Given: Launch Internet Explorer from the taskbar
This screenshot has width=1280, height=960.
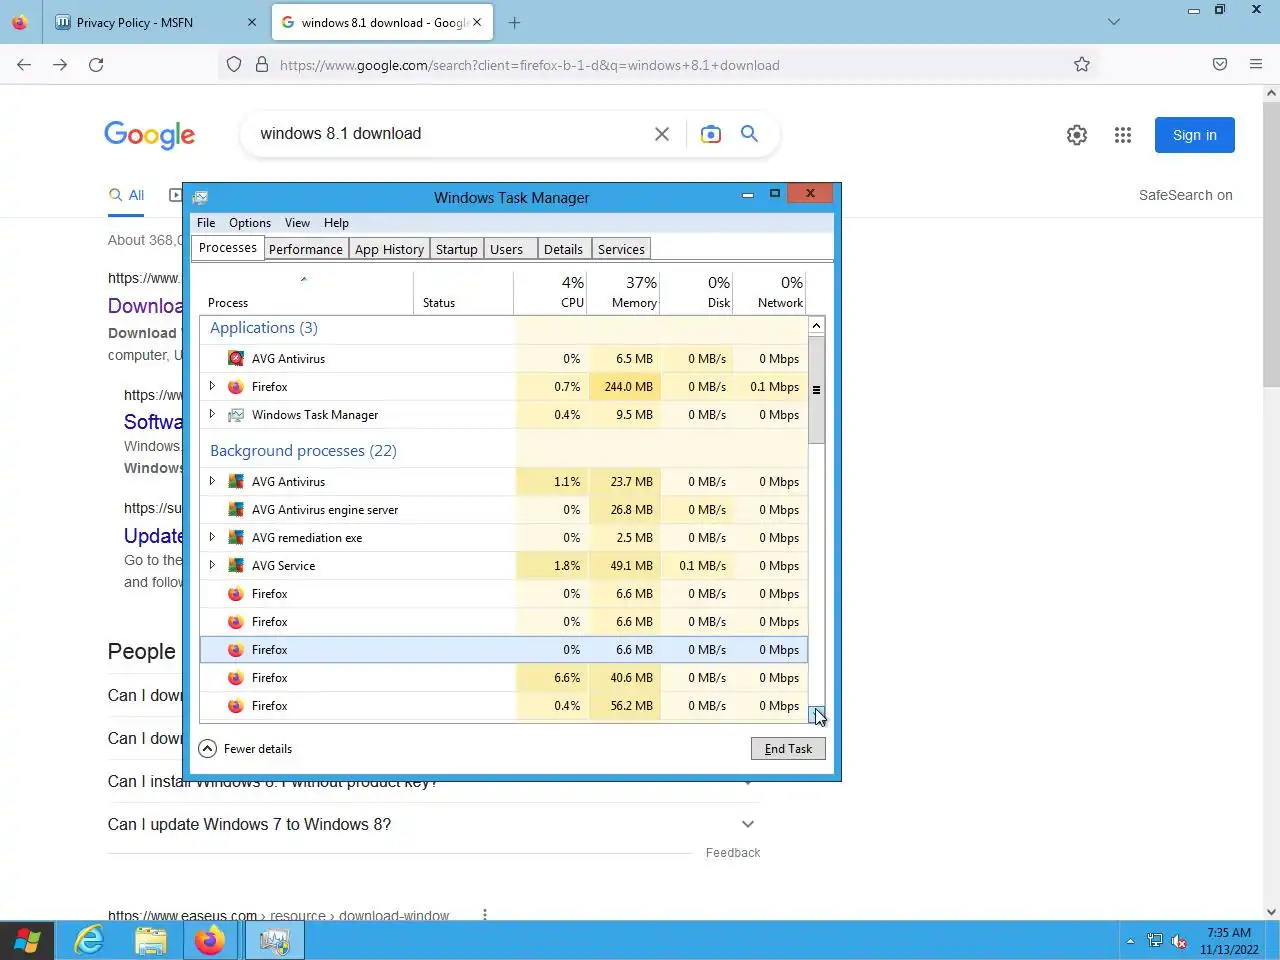Looking at the screenshot, I should [89, 941].
